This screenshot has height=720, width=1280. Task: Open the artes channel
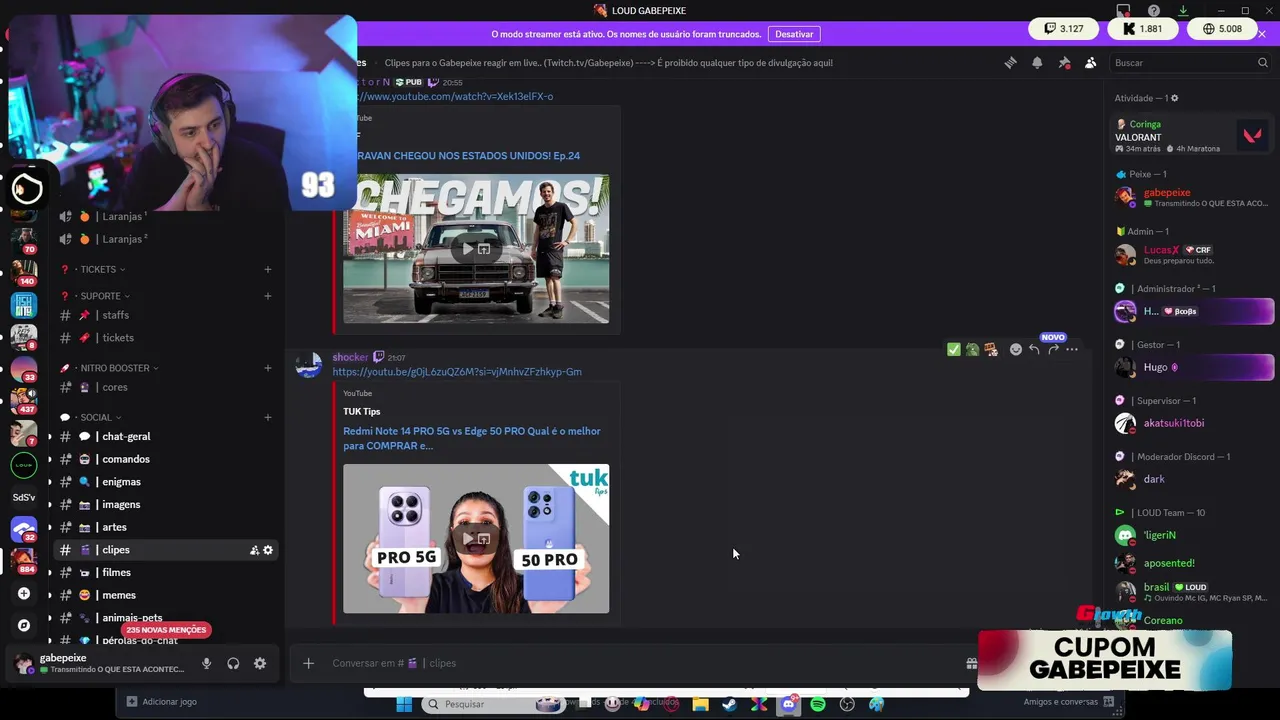point(165,527)
